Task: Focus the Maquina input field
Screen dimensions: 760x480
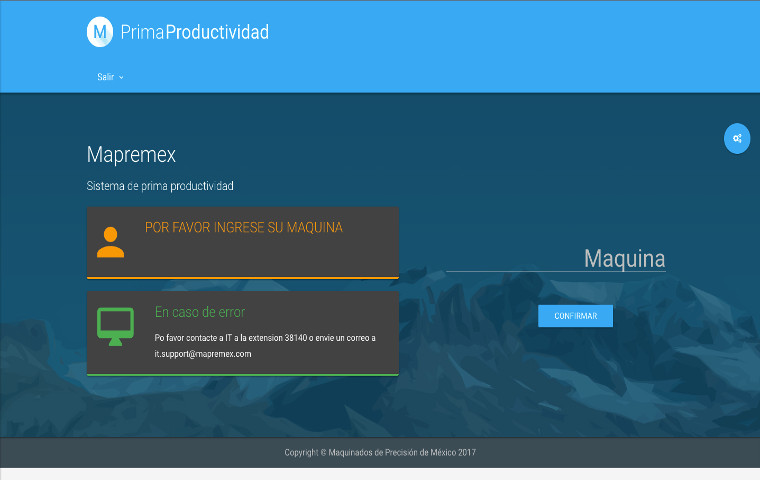Action: pos(555,258)
